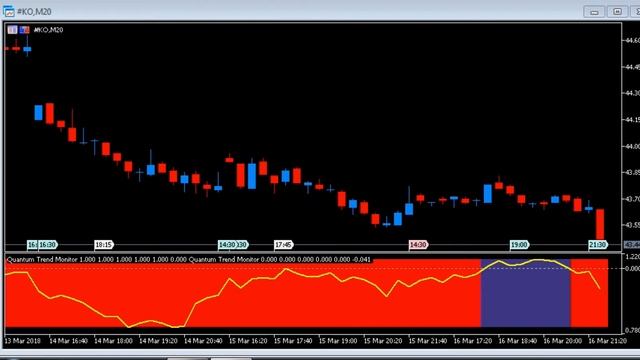This screenshot has height=360, width=640.
Task: Click the purple zone in Trend Monitor
Action: (x=526, y=293)
